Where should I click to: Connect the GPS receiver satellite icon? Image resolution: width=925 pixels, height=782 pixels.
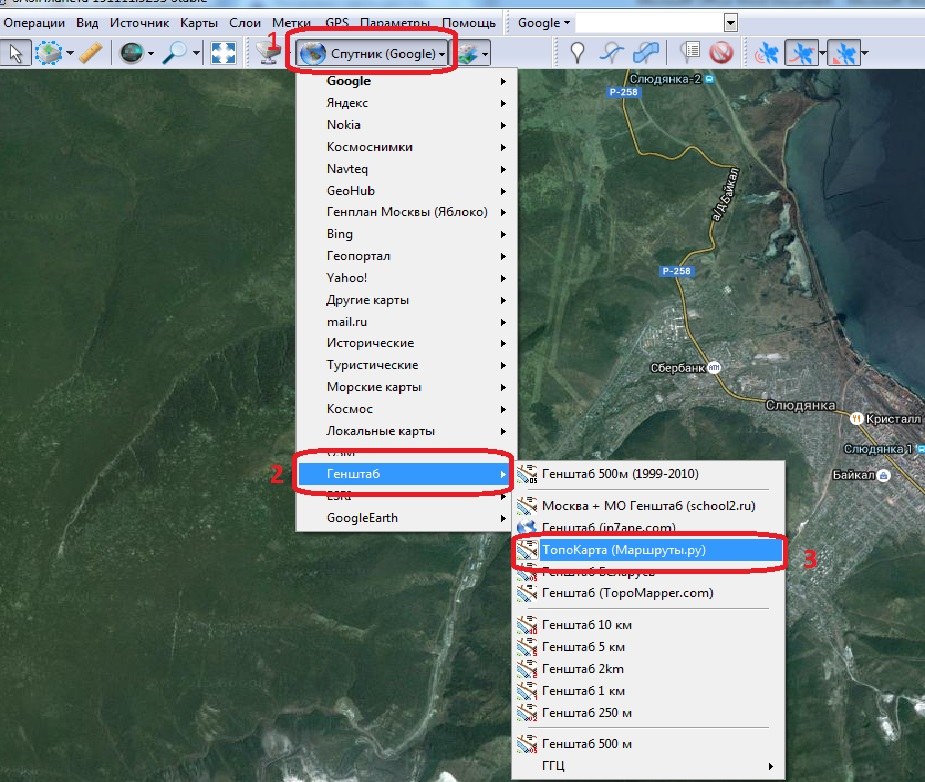(766, 53)
